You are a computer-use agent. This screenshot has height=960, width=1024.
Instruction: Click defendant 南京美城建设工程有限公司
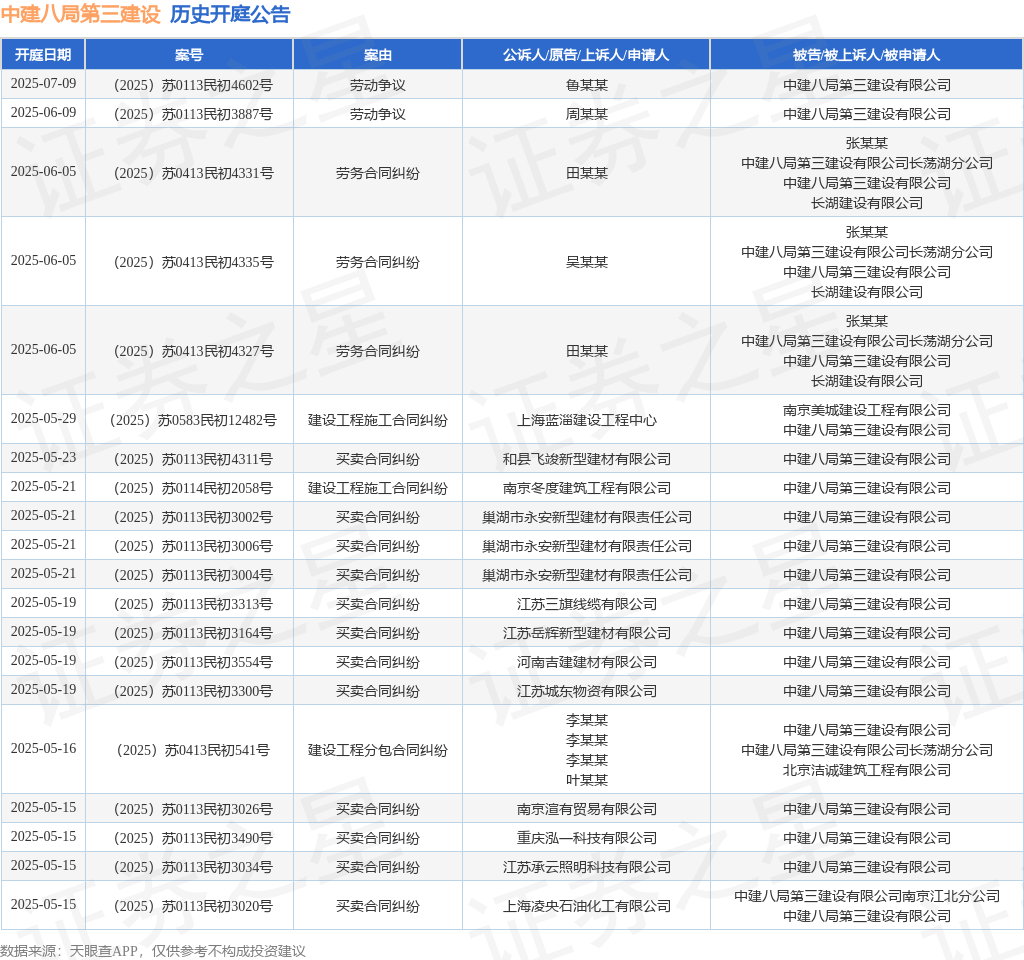(867, 410)
